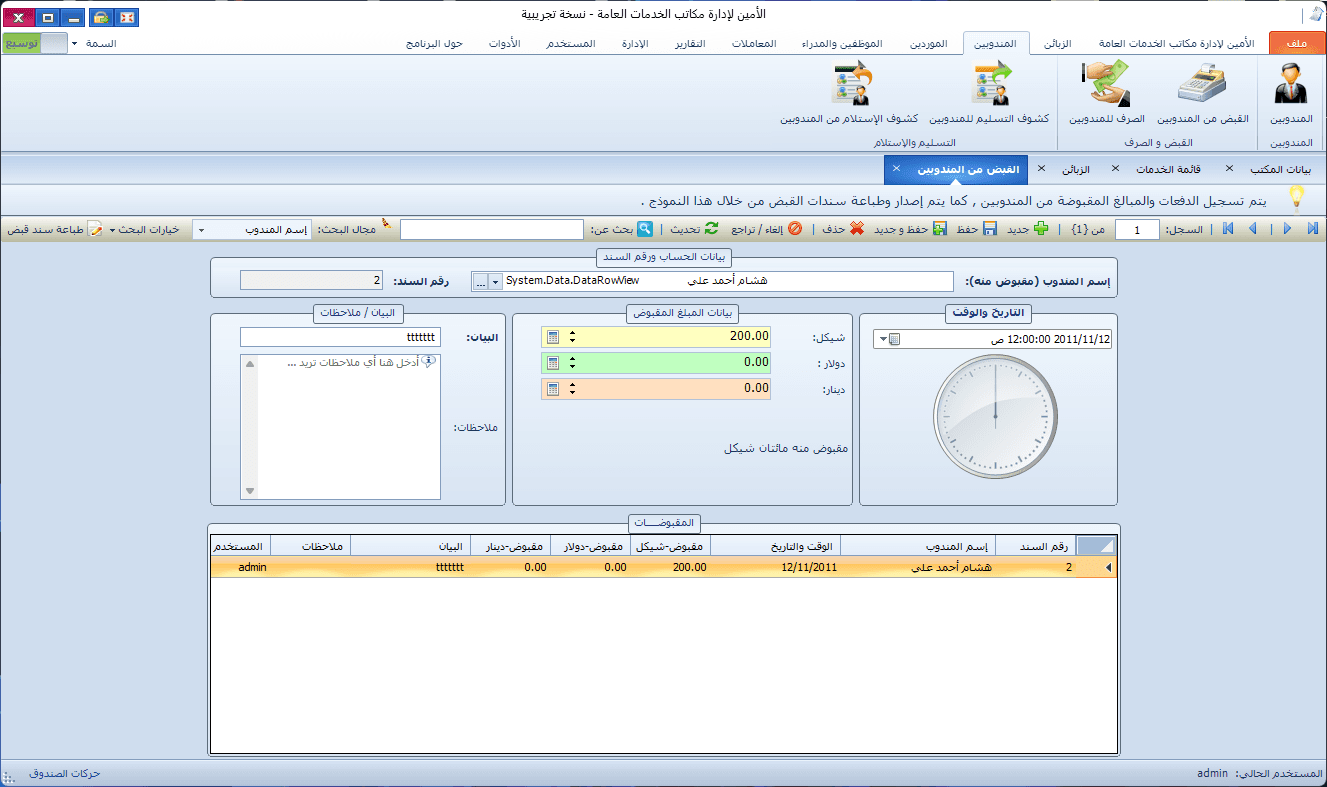Image resolution: width=1327 pixels, height=787 pixels.
Task: Click the حفظ وجديد toolbar icon
Action: [939, 229]
